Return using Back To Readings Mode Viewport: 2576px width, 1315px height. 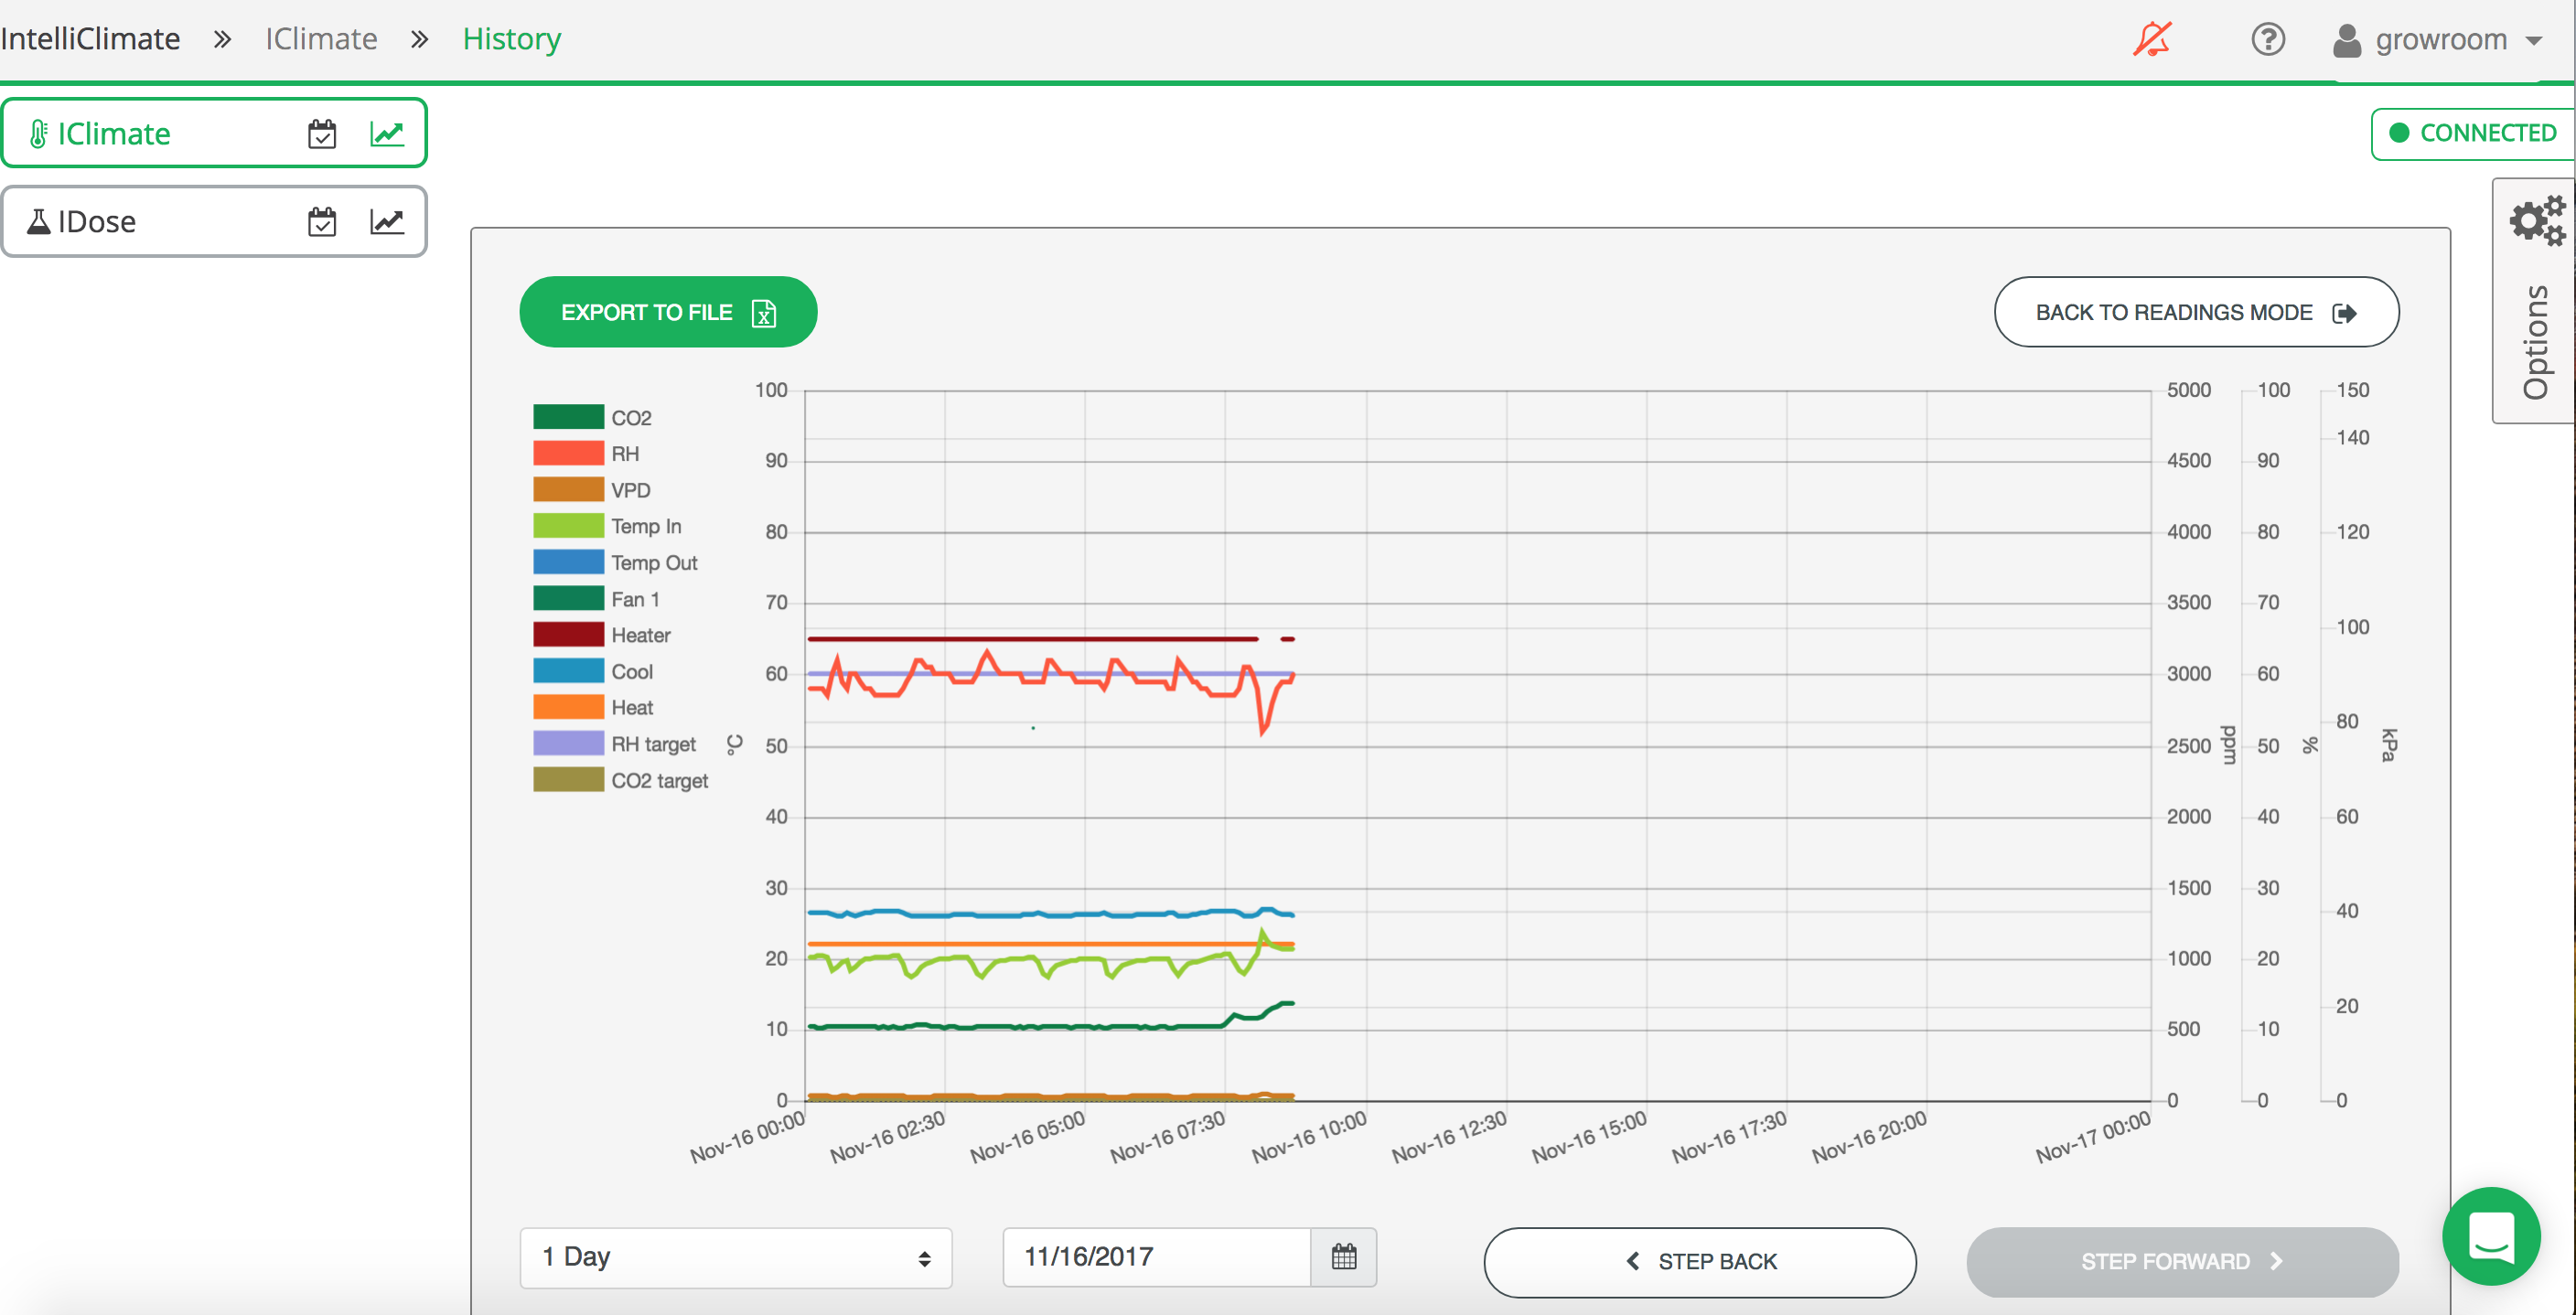(x=2195, y=311)
